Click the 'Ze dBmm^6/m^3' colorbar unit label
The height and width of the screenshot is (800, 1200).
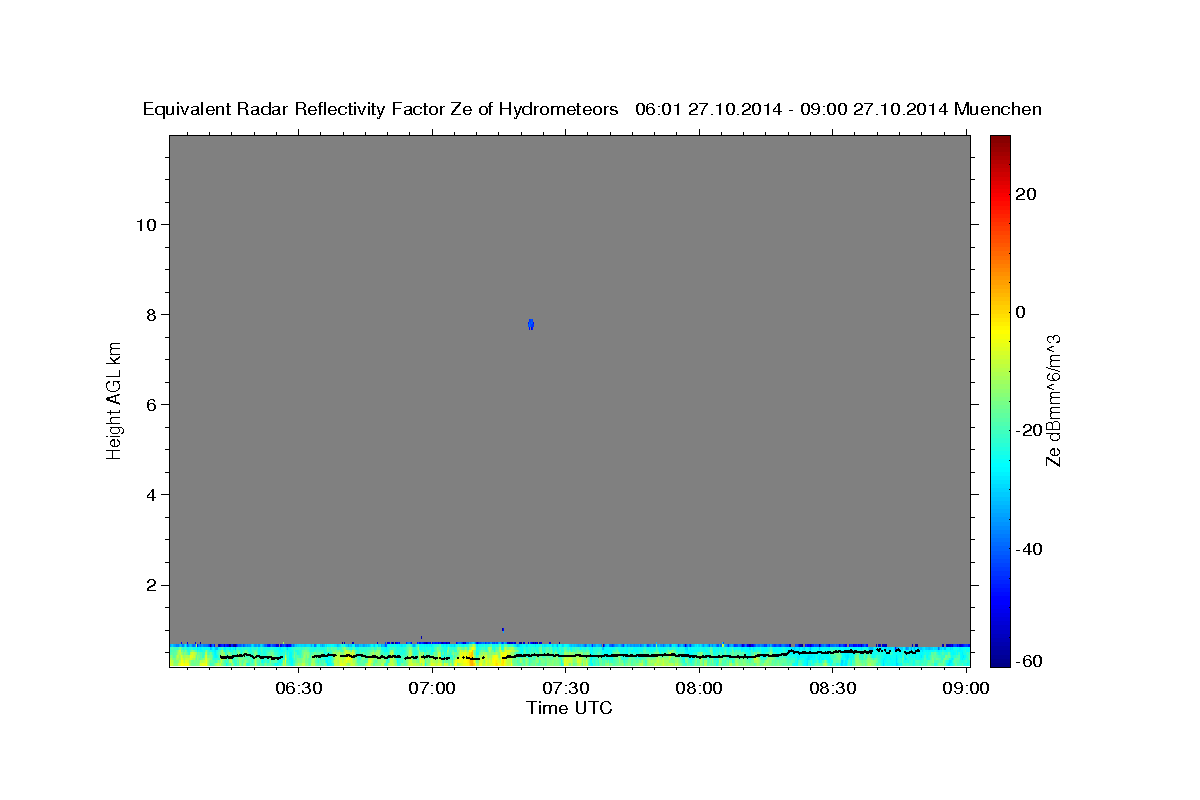coord(1053,401)
